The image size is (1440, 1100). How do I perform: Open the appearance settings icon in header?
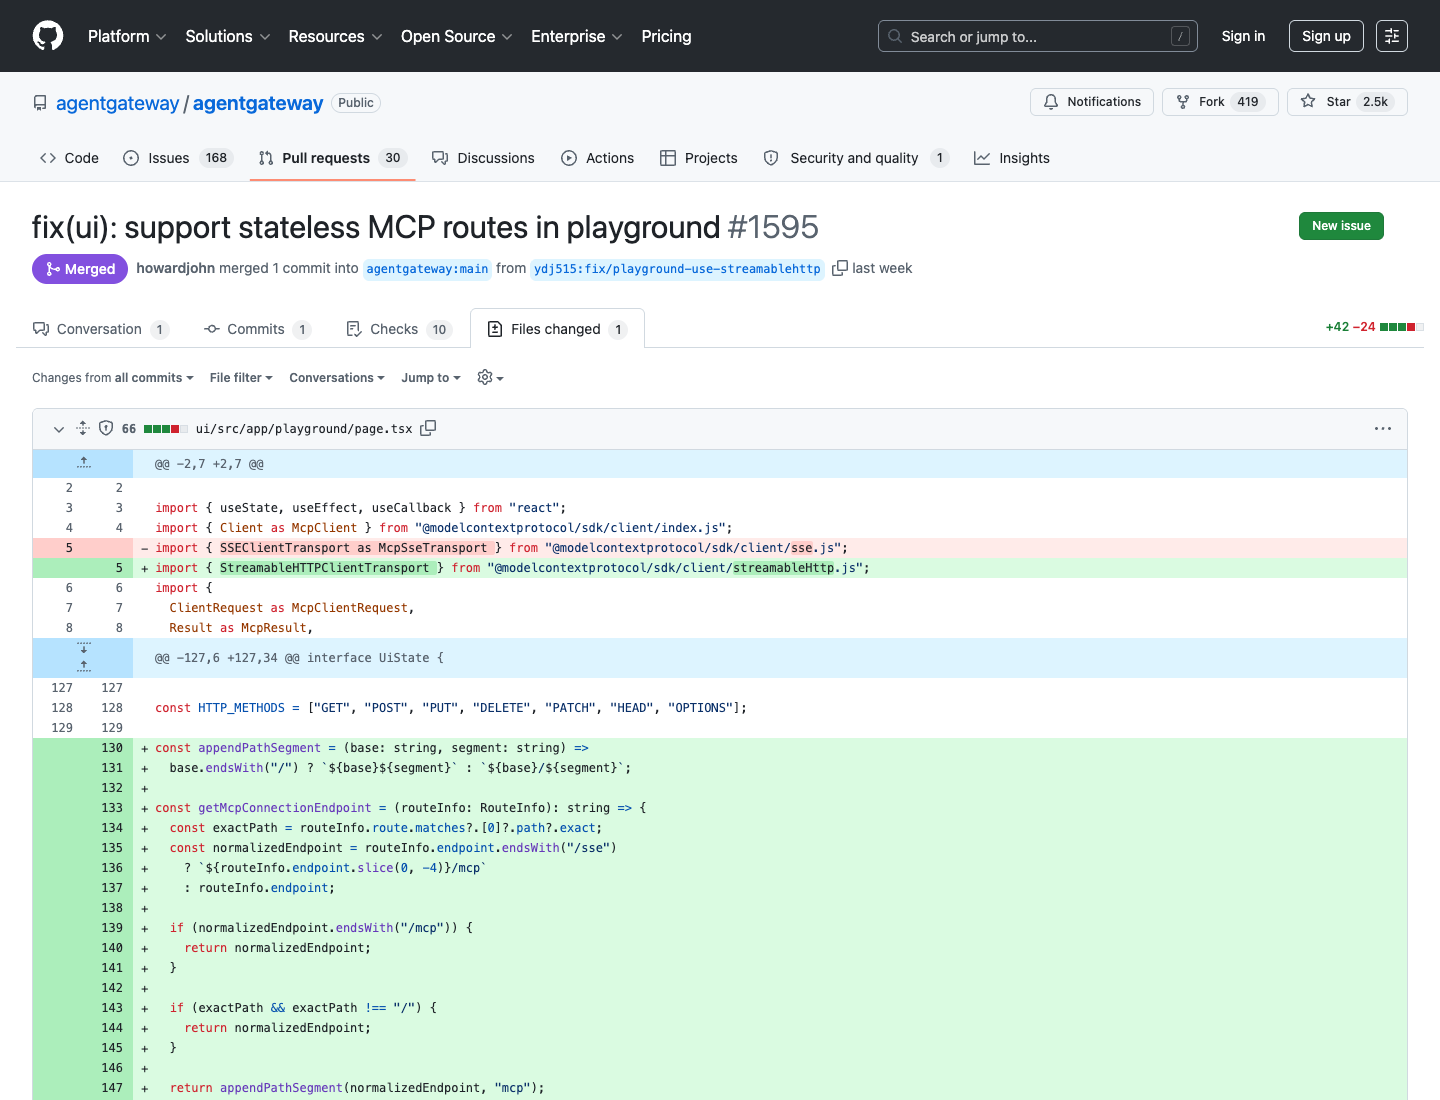[x=1392, y=36]
